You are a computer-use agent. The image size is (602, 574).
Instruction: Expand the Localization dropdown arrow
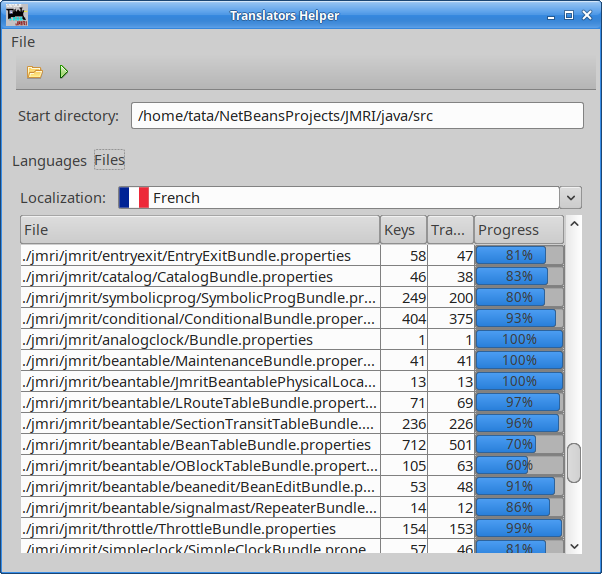coord(570,198)
